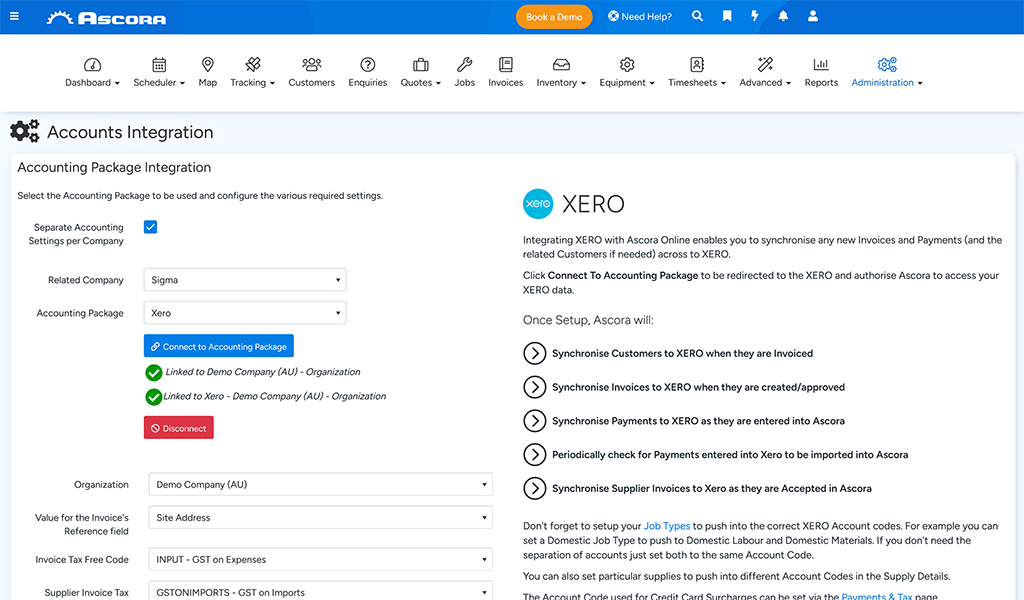Screen dimensions: 1024x600
Task: Click arrow icon beside Synchronise Customers to XERO
Action: tap(535, 353)
